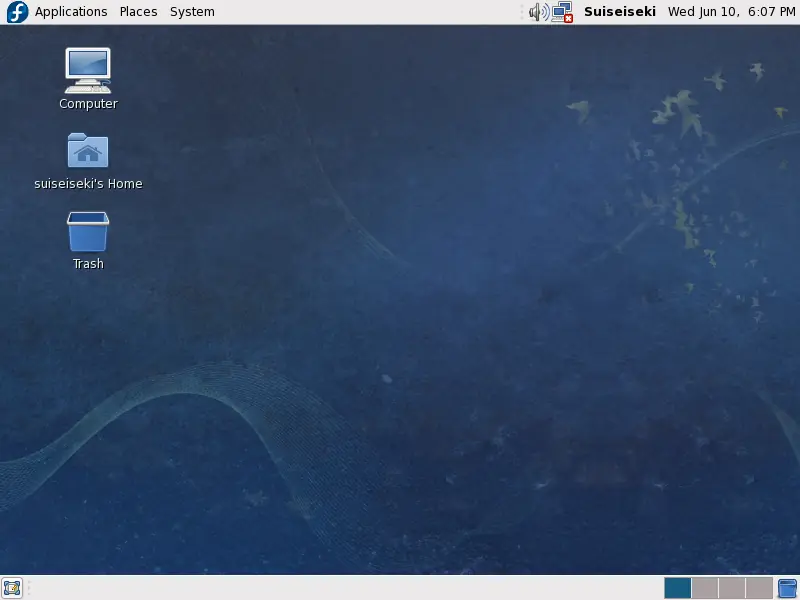This screenshot has height=600, width=800.
Task: Open the Places menu
Action: pyautogui.click(x=138, y=12)
